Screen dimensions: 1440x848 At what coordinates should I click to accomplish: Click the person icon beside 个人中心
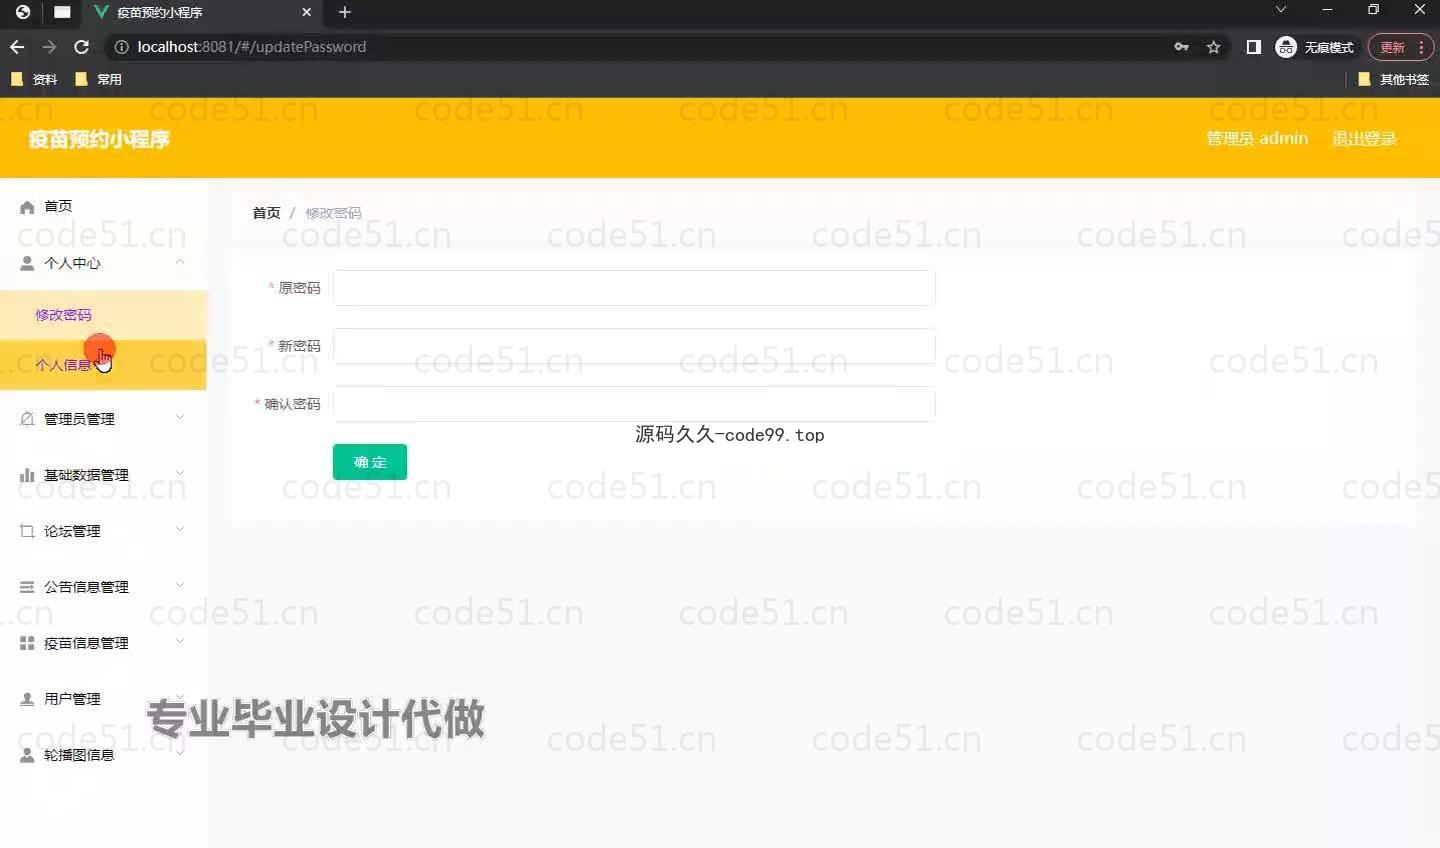click(27, 264)
